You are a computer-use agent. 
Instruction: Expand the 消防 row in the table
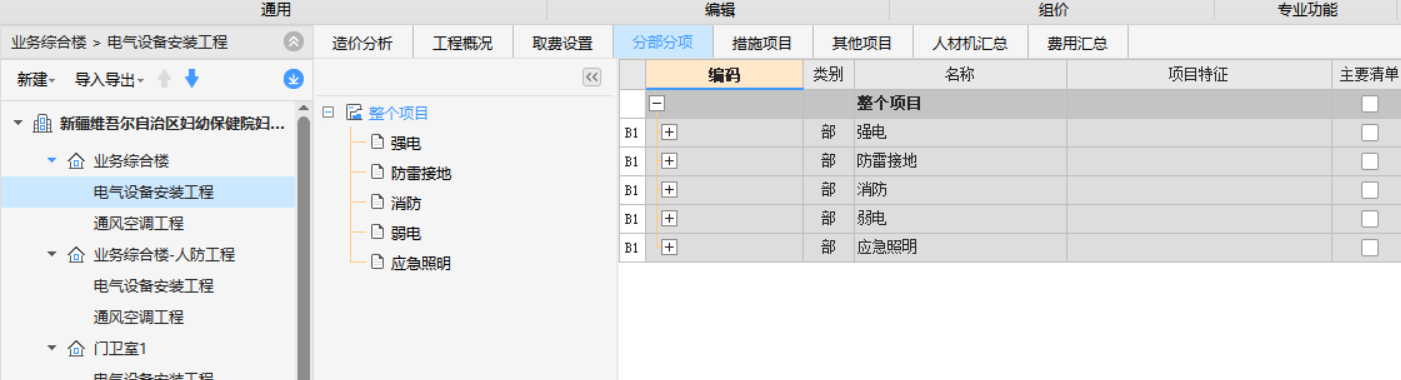coord(669,189)
